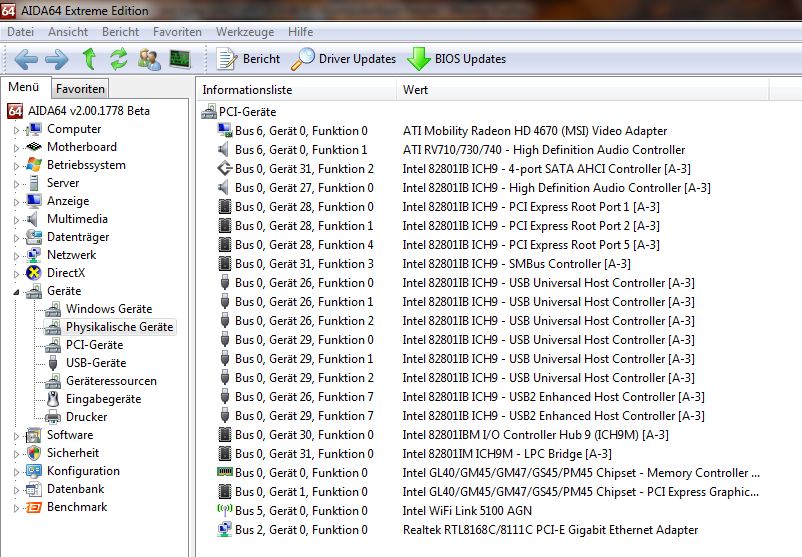The image size is (802, 557).
Task: Select the SMBus Controller row value
Action: (516, 263)
